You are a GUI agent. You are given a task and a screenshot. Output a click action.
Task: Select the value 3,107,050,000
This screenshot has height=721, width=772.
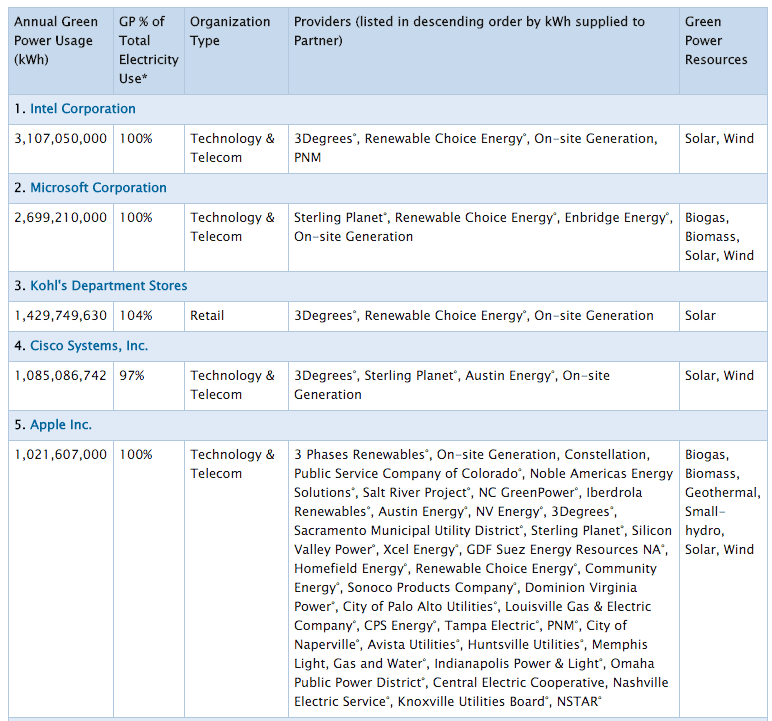pos(61,139)
